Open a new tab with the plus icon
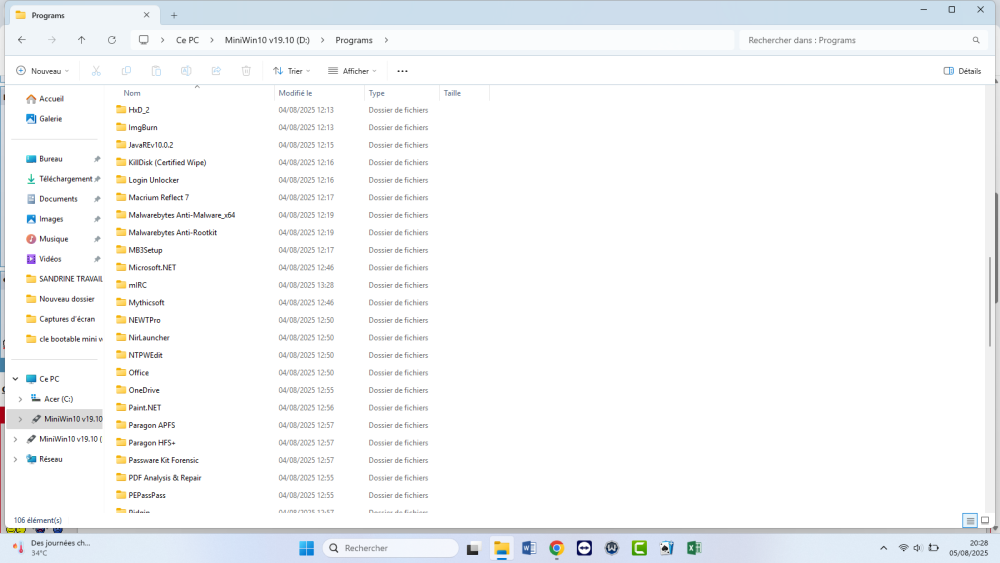The height and width of the screenshot is (563, 1000). 174,15
